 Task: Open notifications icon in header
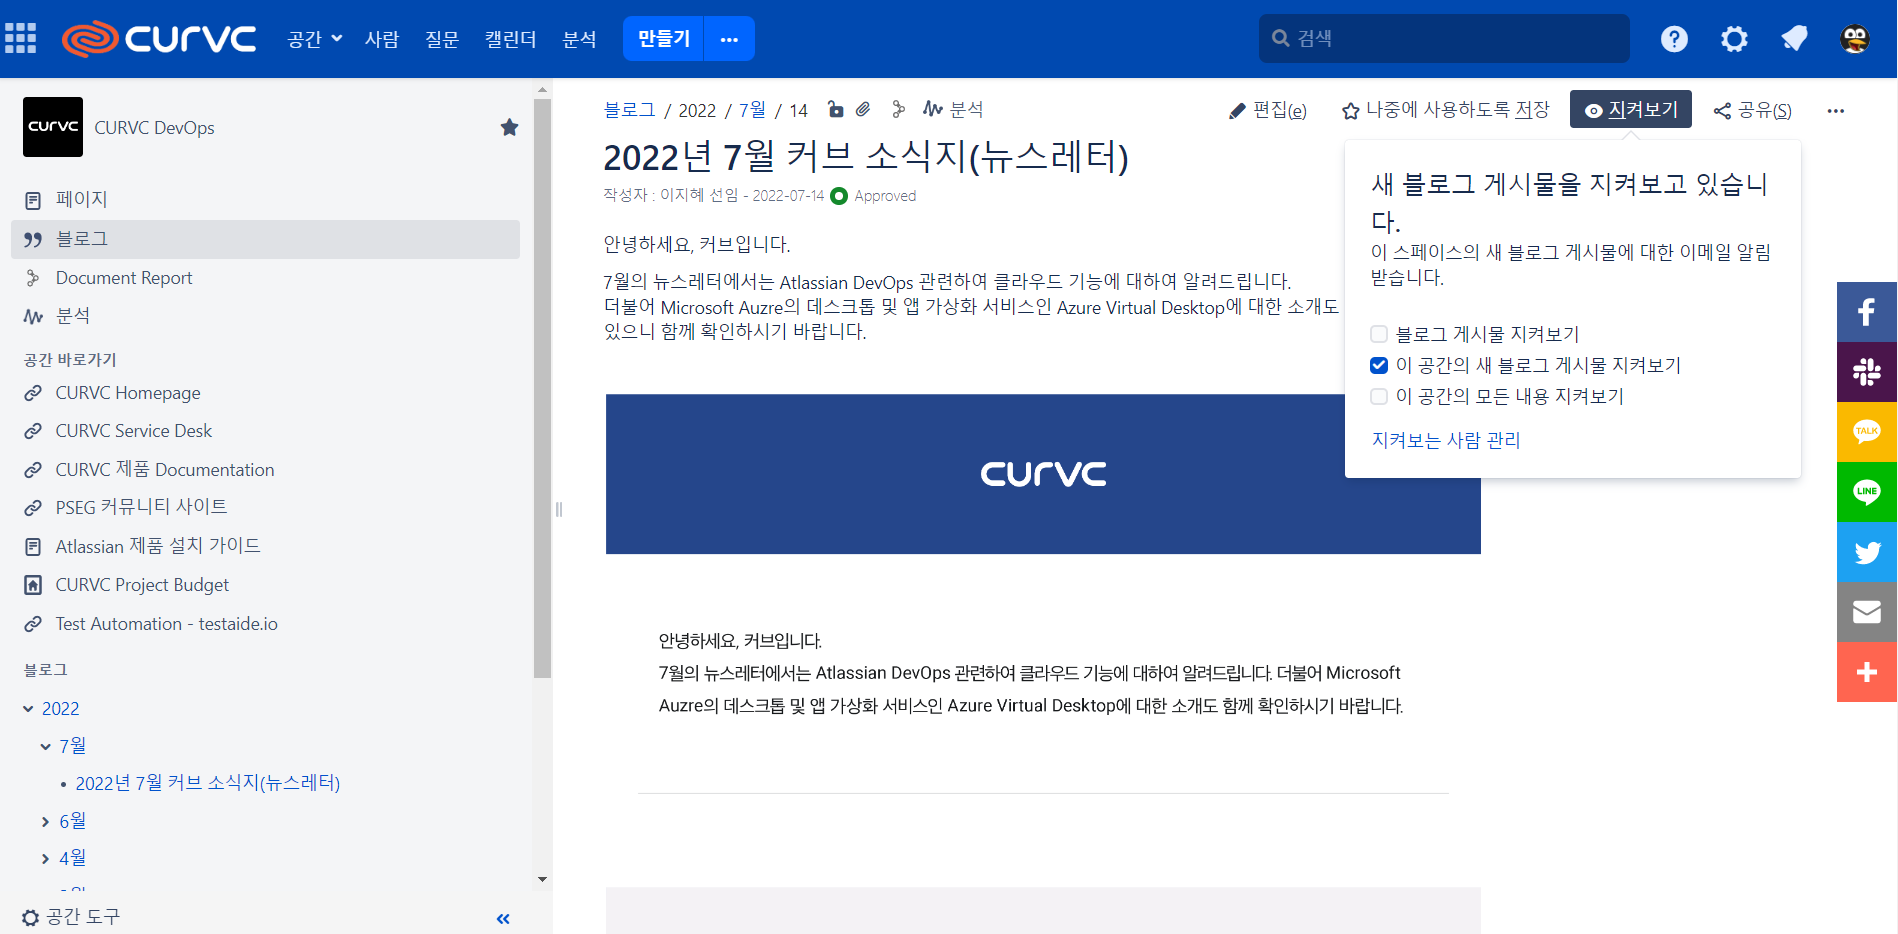(x=1794, y=39)
